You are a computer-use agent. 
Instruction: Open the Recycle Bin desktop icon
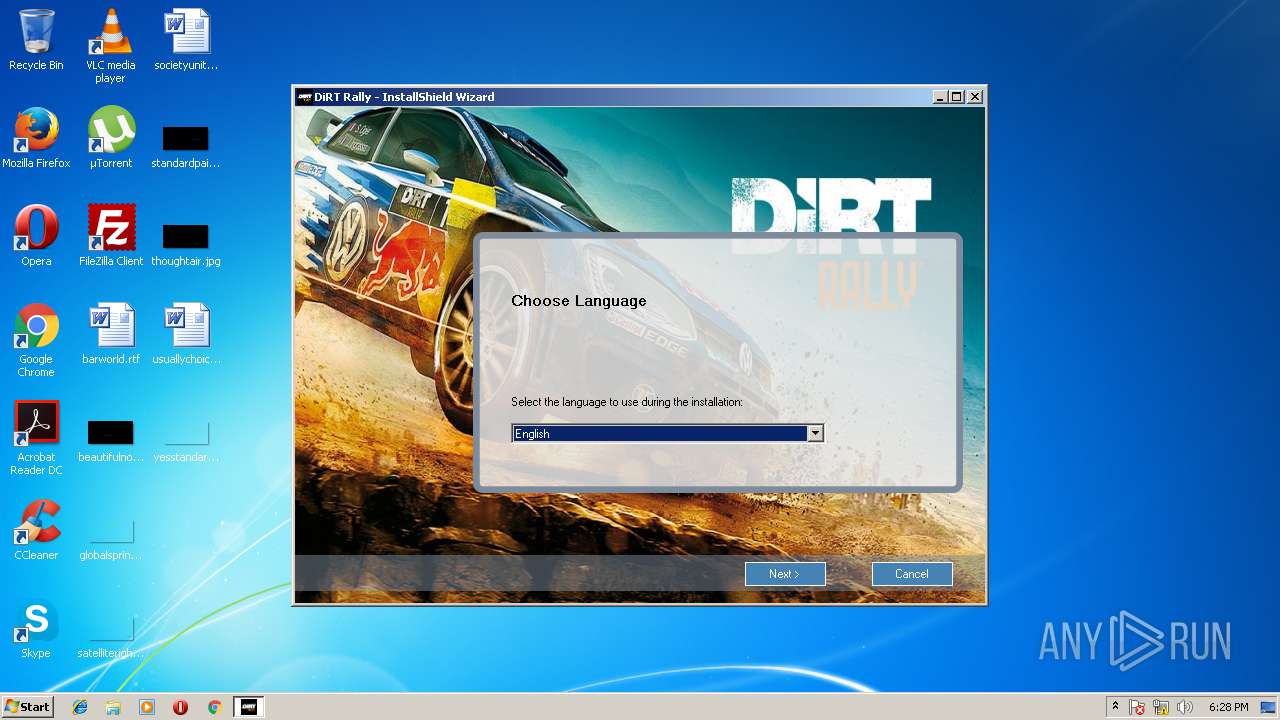tap(36, 40)
